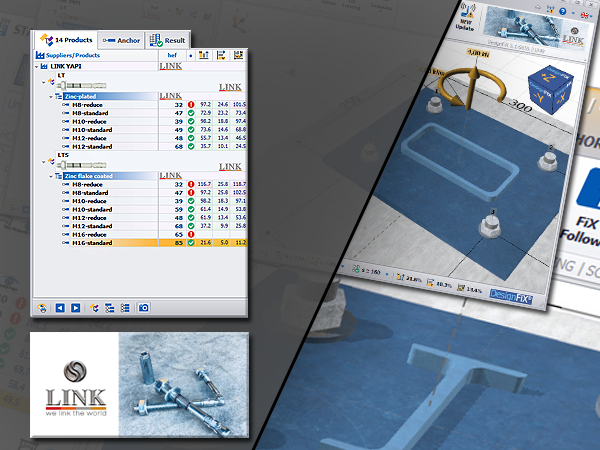Click the 85 hef value of M16-standard

click(179, 243)
